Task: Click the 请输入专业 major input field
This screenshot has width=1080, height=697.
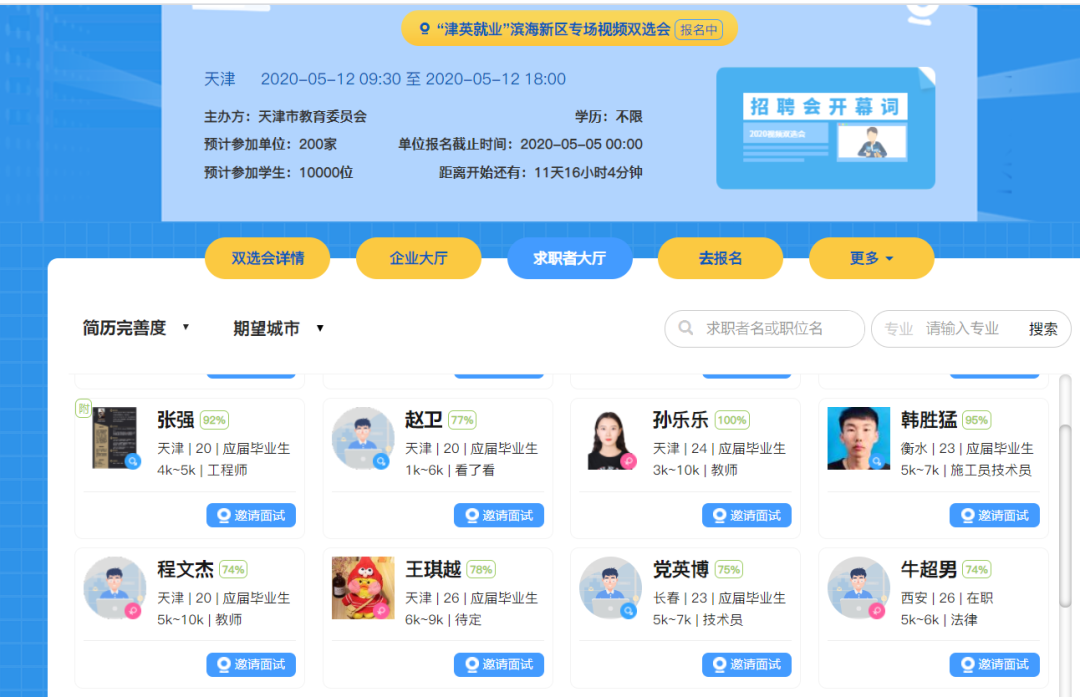Action: tap(968, 329)
